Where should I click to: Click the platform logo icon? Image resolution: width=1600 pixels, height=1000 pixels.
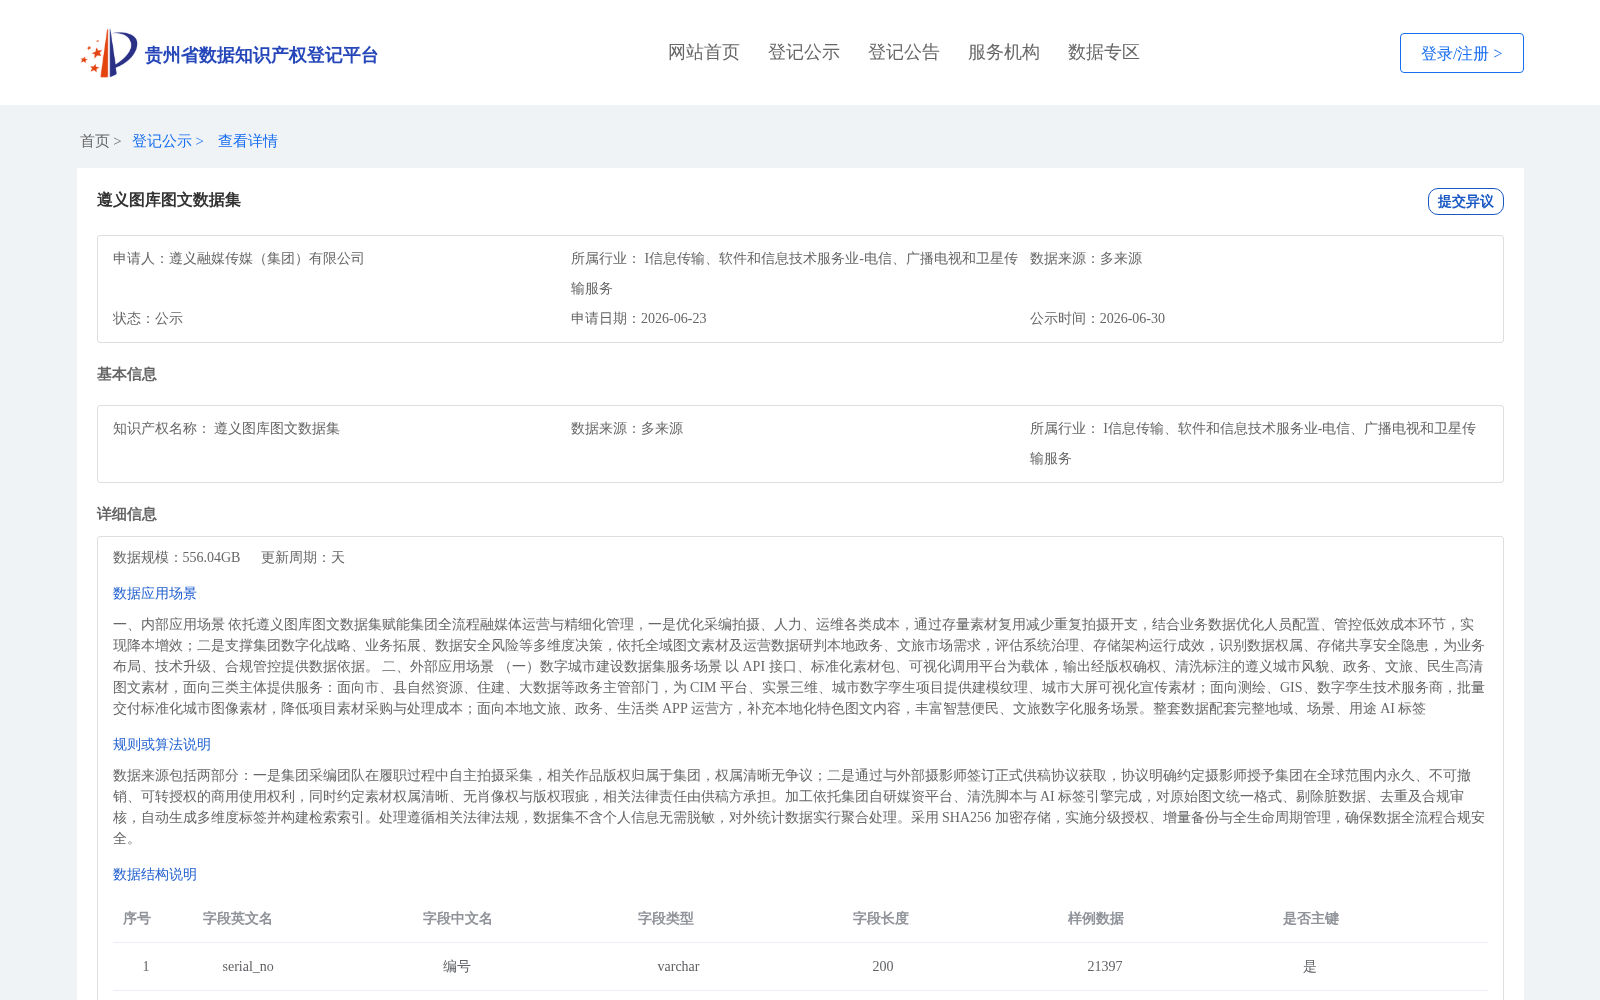(109, 53)
